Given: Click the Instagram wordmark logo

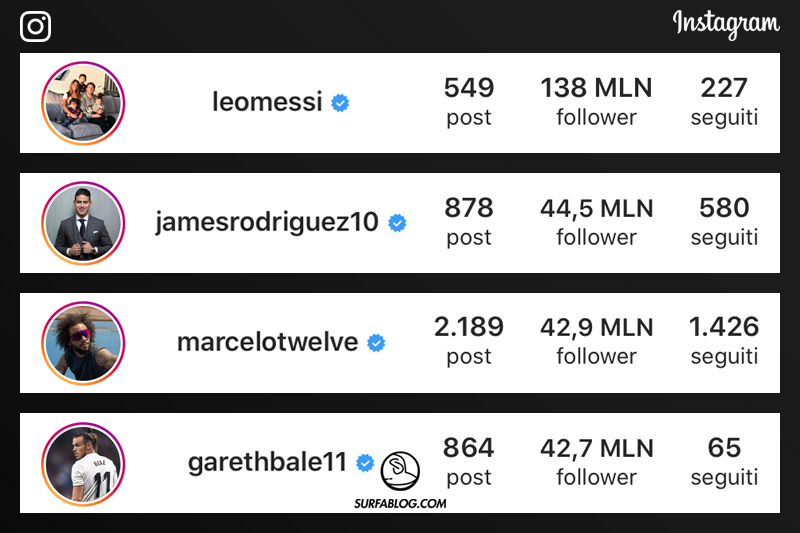Looking at the screenshot, I should 725,23.
